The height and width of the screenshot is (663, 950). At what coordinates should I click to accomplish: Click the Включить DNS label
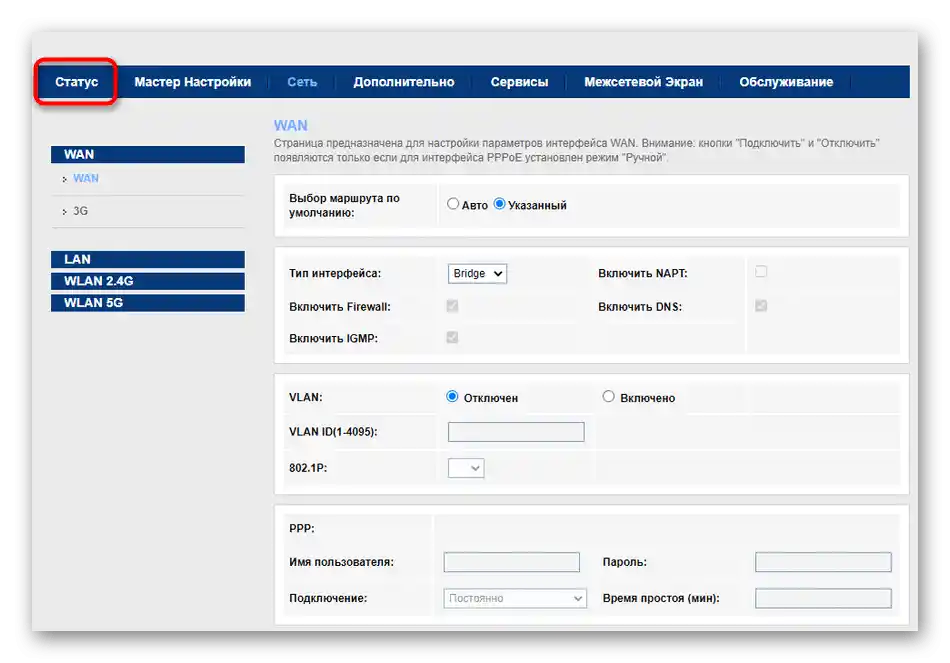(x=640, y=307)
